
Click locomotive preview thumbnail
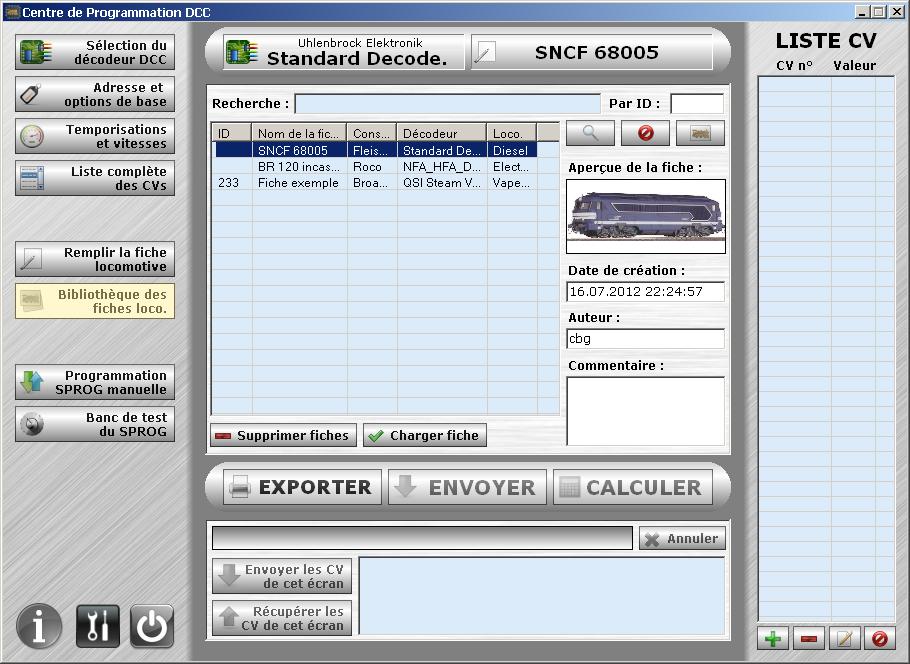point(646,216)
